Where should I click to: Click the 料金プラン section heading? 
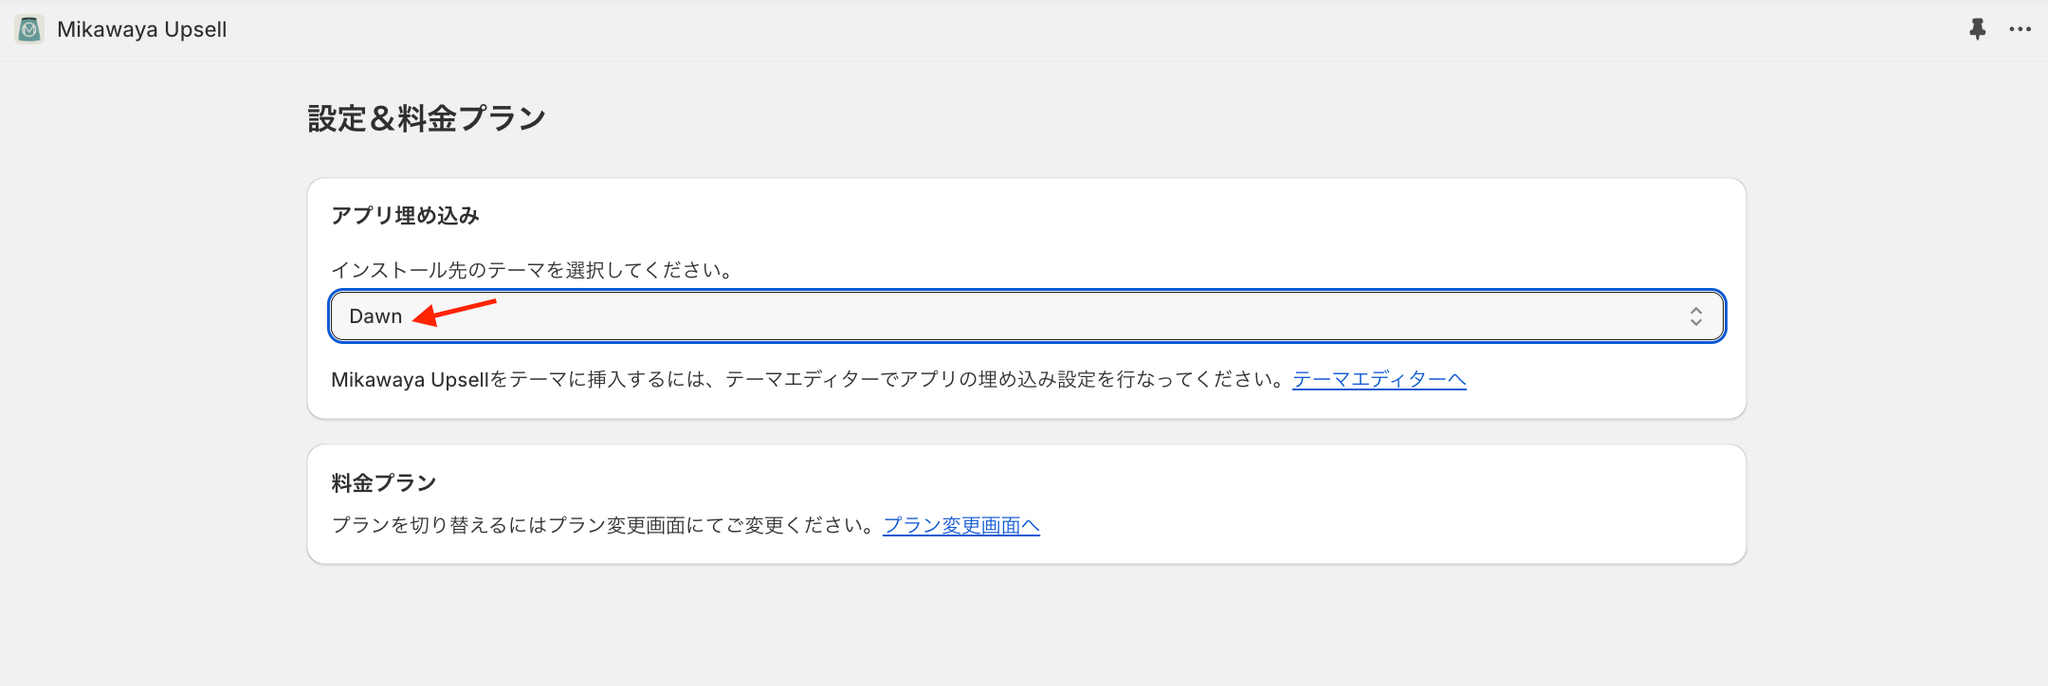click(x=384, y=483)
